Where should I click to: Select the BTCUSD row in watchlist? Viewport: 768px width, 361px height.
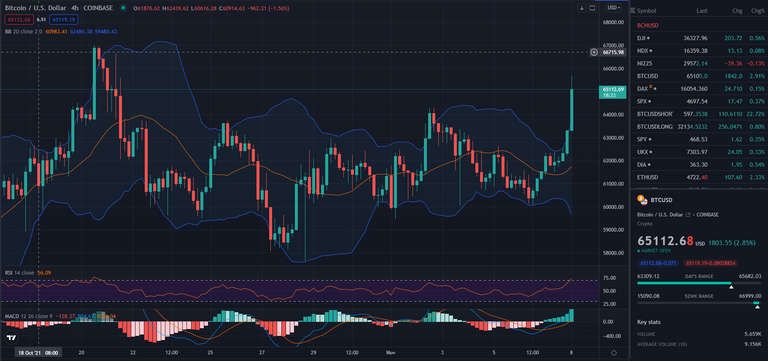699,76
